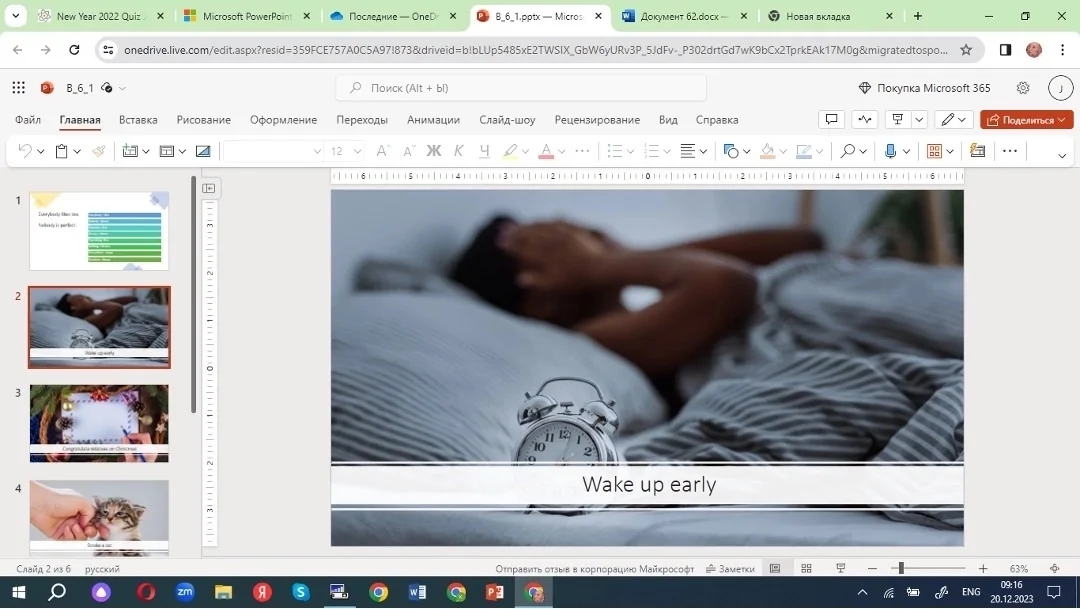
Task: Open the Comments speech bubble icon
Action: [x=831, y=119]
